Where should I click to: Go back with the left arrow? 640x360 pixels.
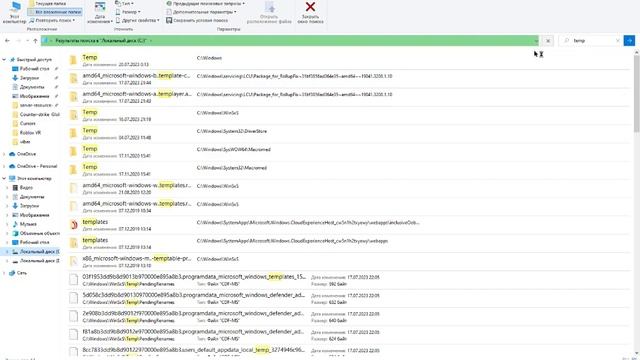(x=7, y=40)
